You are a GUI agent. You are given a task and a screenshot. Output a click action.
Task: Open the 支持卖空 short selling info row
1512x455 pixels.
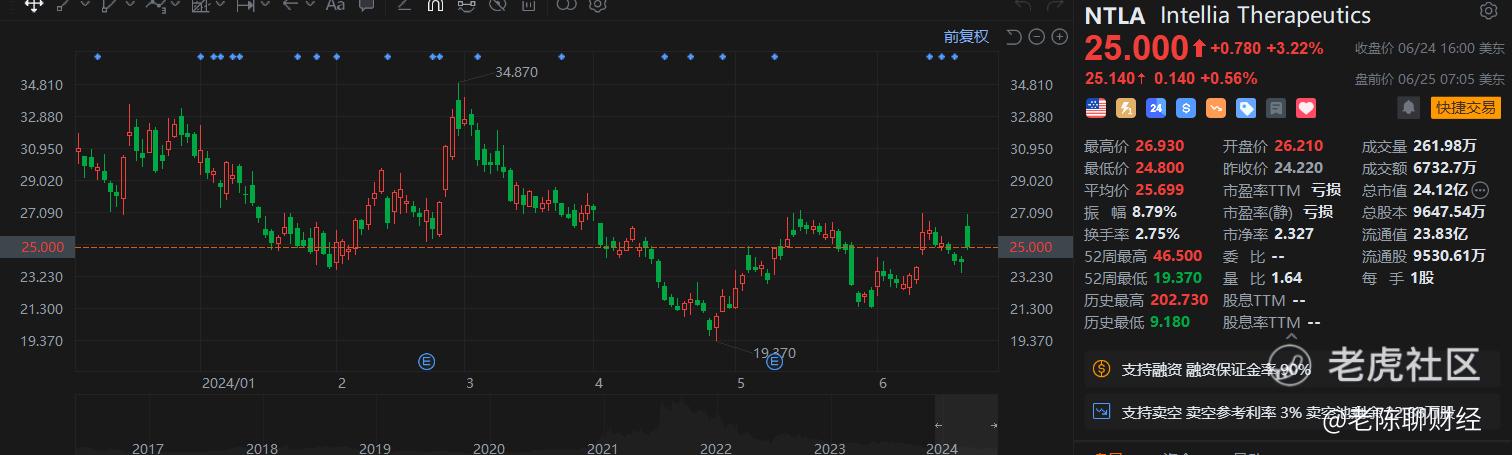pyautogui.click(x=1291, y=411)
